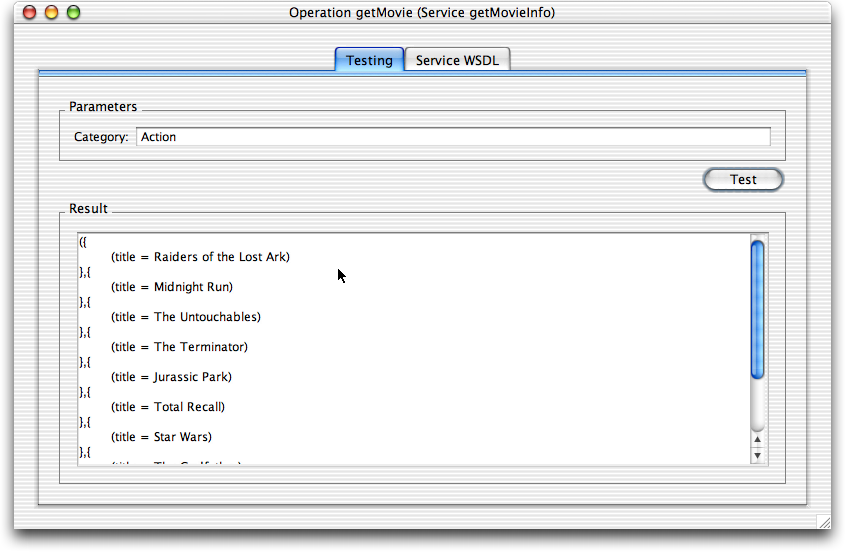
Task: Open the Service WSDL tab
Action: coord(457,60)
